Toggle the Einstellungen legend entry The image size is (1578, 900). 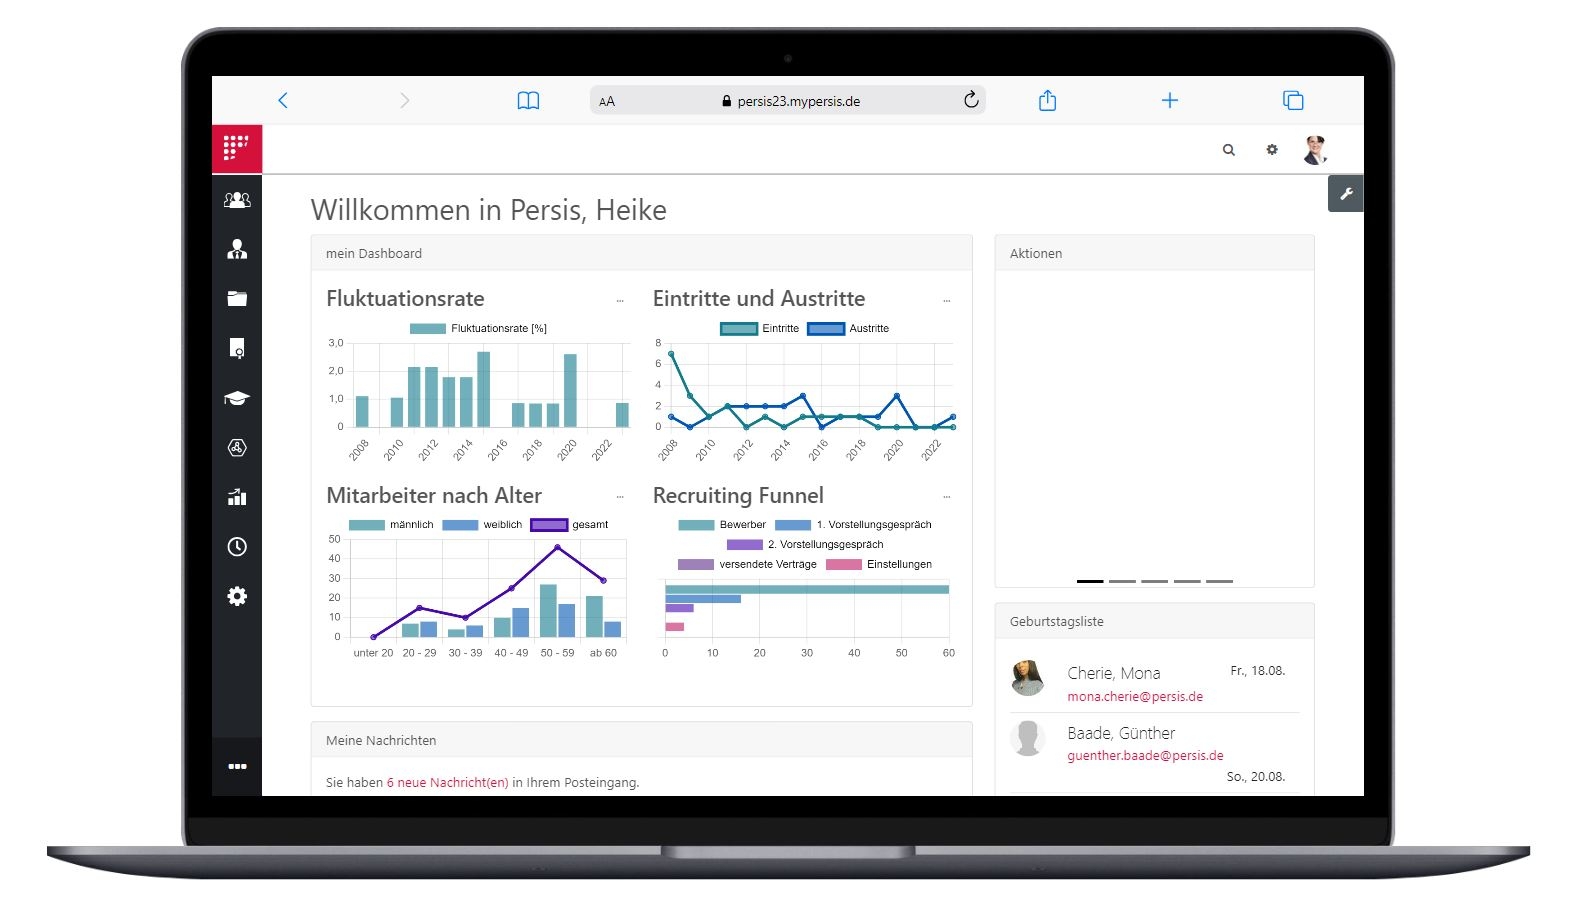coord(879,564)
